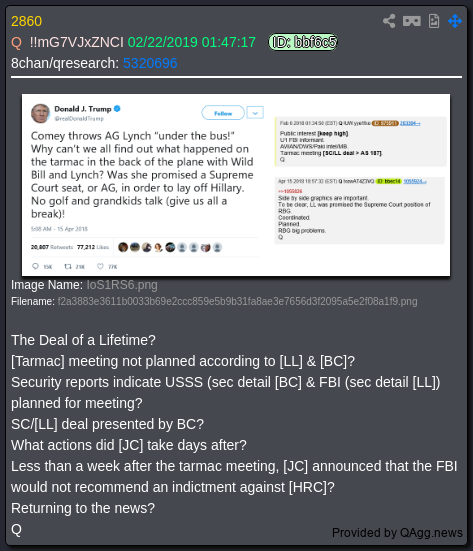Click the heart like icon

click(100, 266)
